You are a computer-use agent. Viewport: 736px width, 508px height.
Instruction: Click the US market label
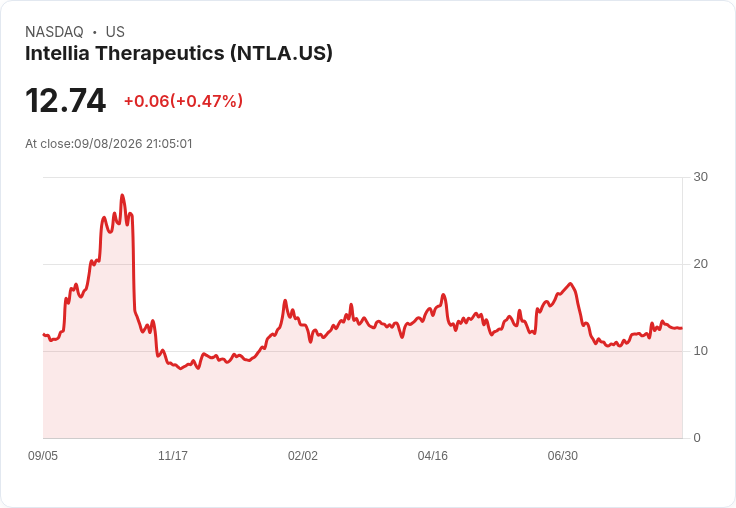click(x=115, y=31)
